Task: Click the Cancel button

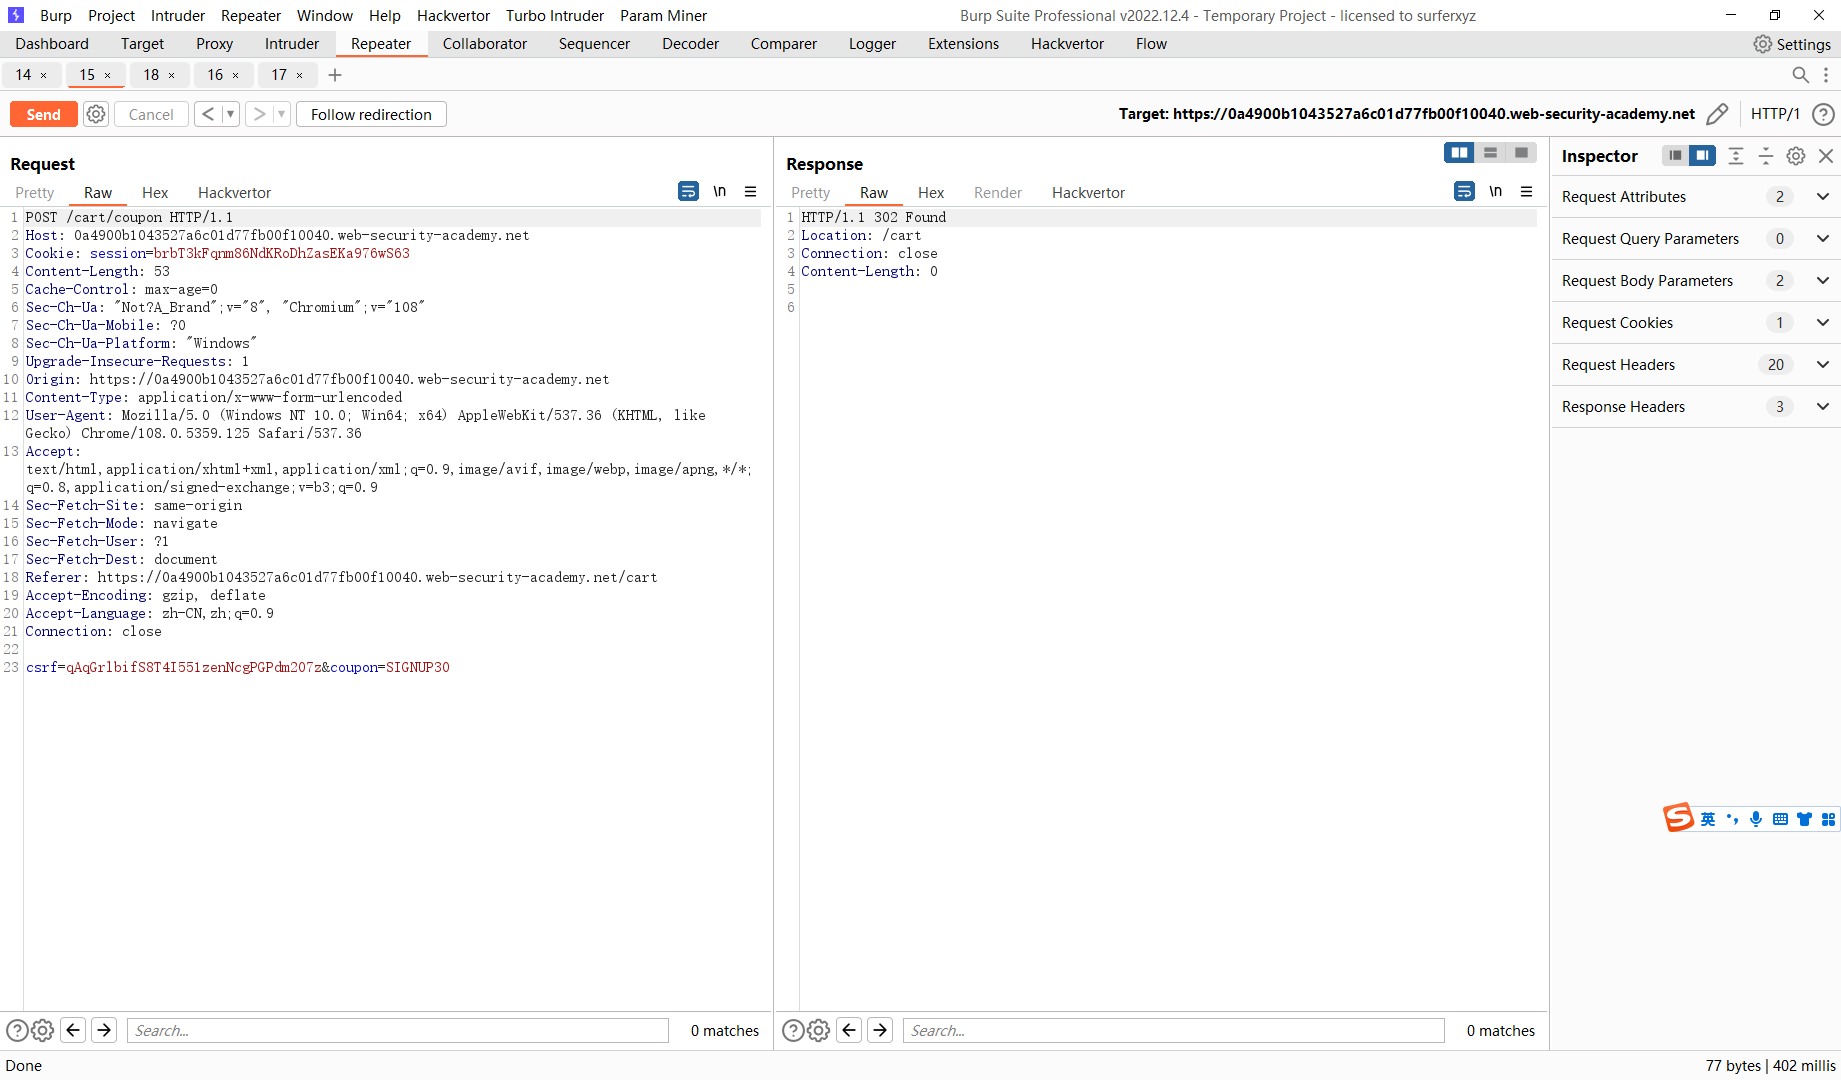Action: pyautogui.click(x=151, y=114)
